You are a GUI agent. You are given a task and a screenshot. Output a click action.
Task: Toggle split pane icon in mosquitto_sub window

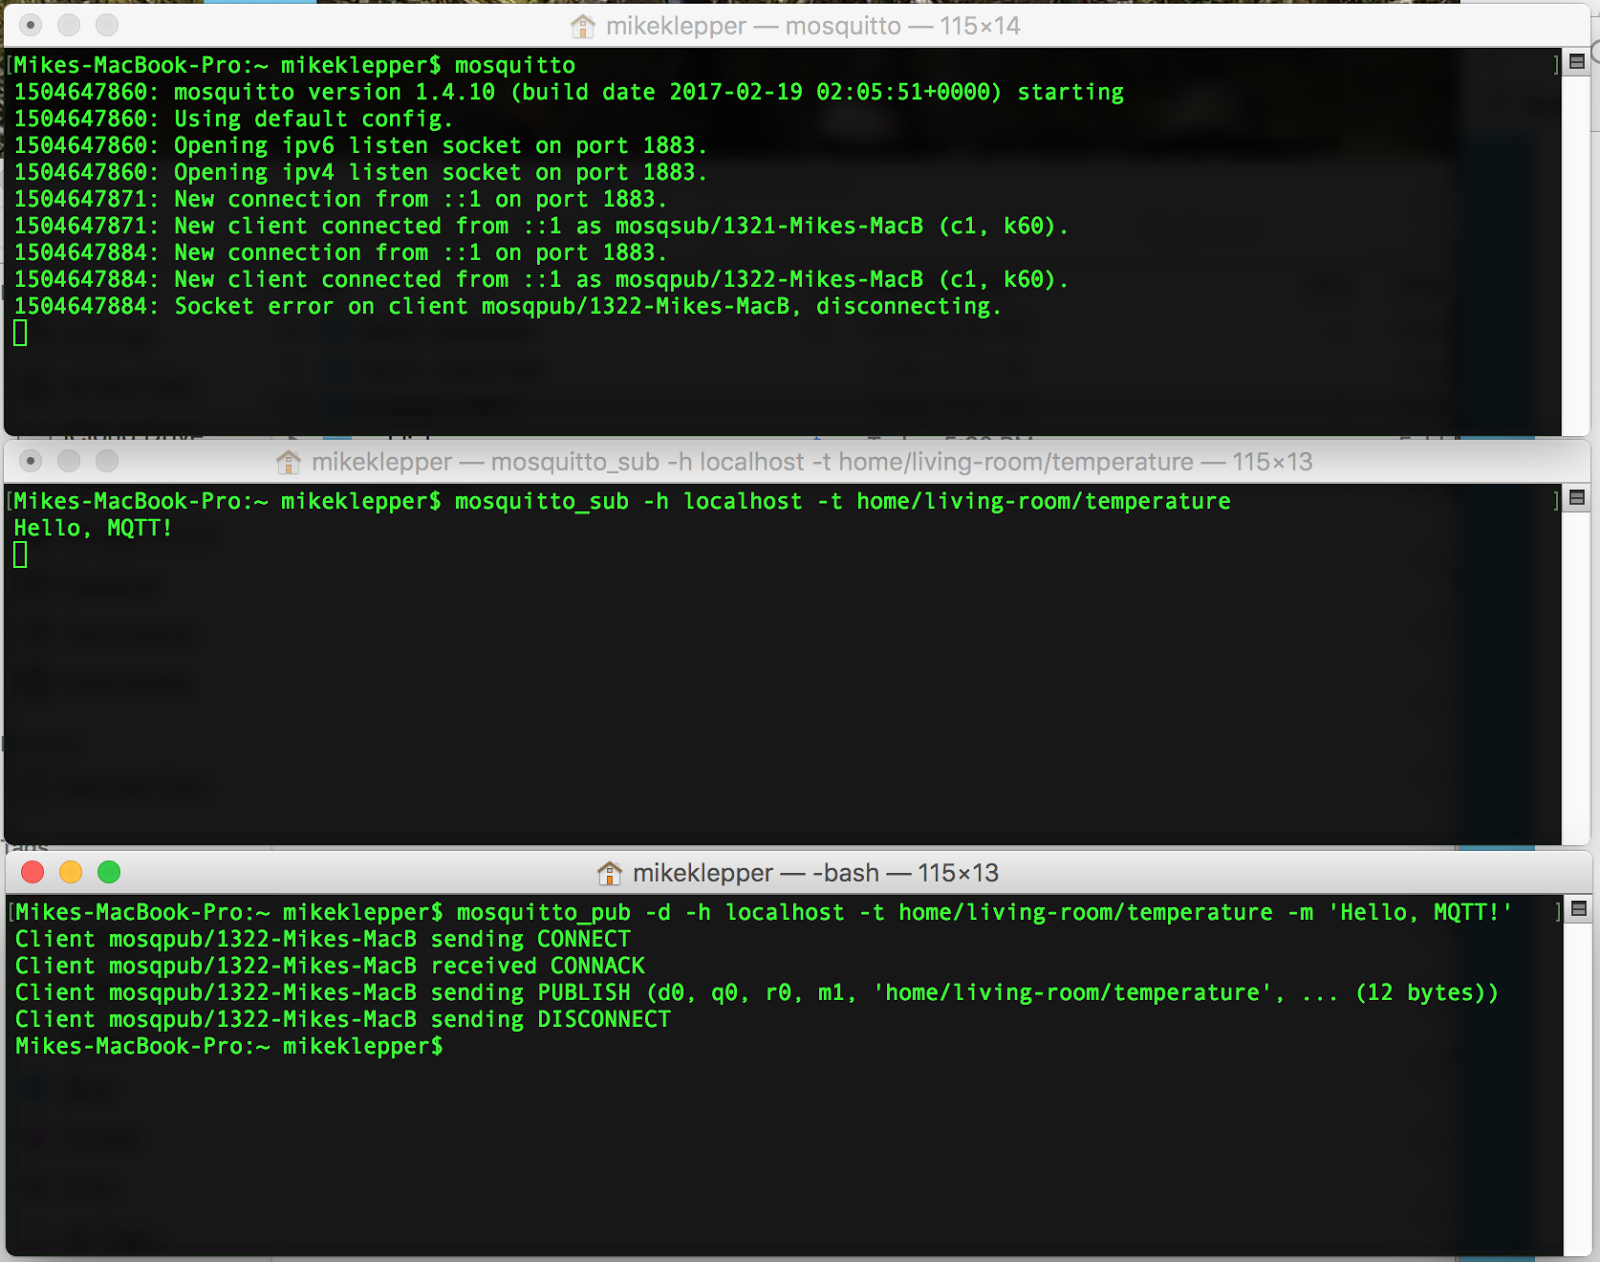(1577, 498)
